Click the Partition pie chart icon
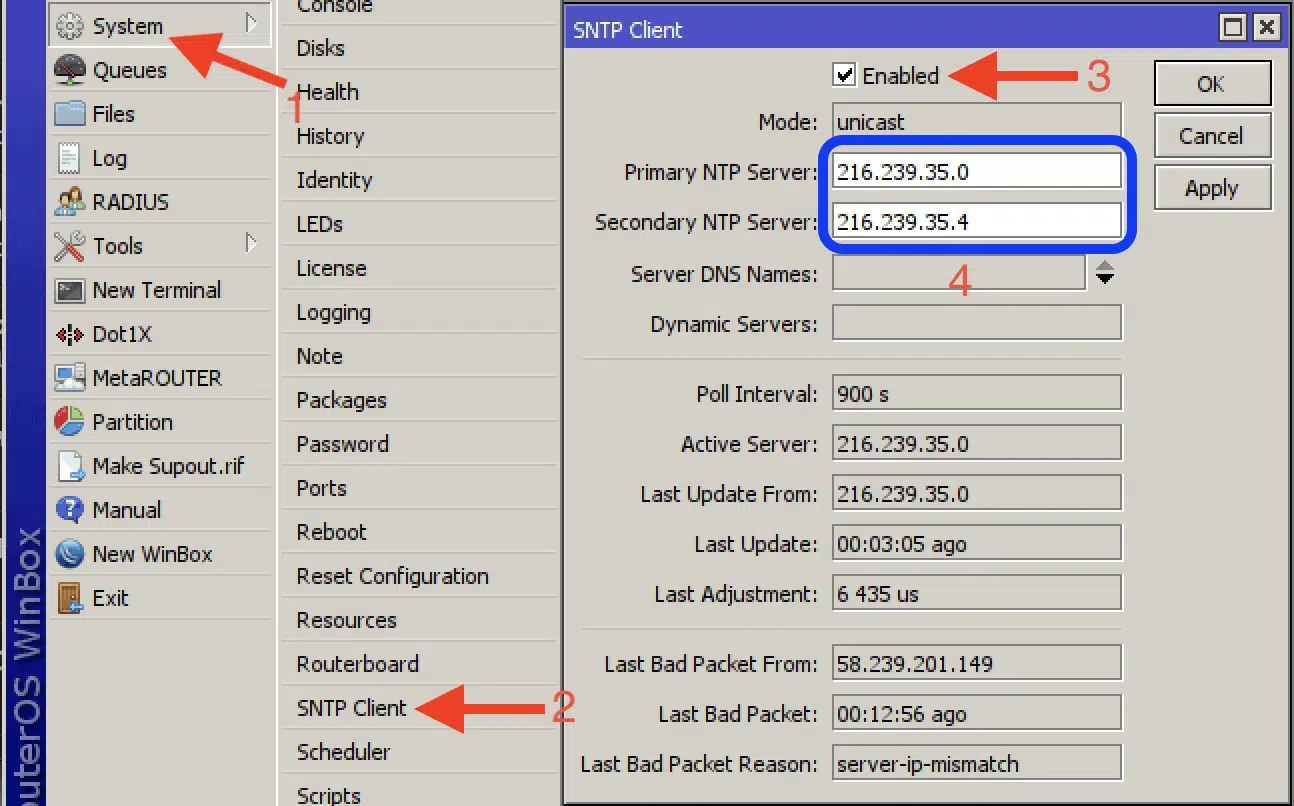Viewport: 1294px width, 806px height. [69, 422]
